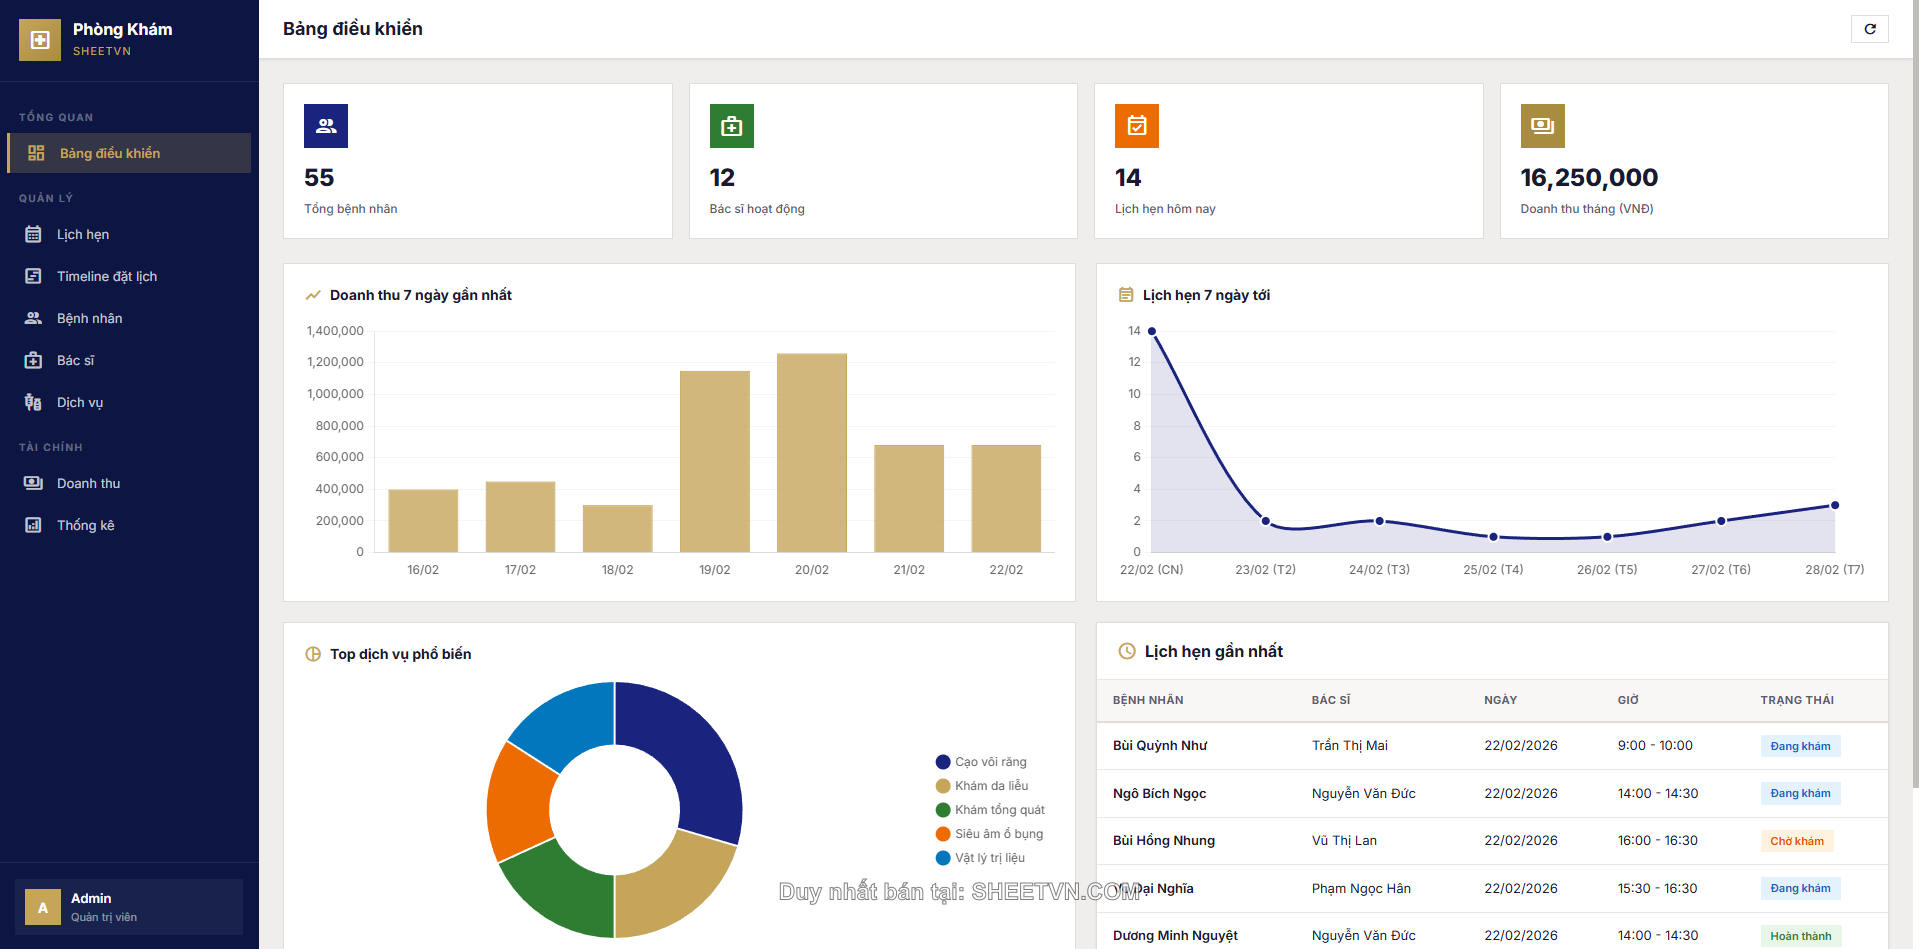Click the gold Doanh thu tháng icon
This screenshot has width=1919, height=949.
(1542, 126)
